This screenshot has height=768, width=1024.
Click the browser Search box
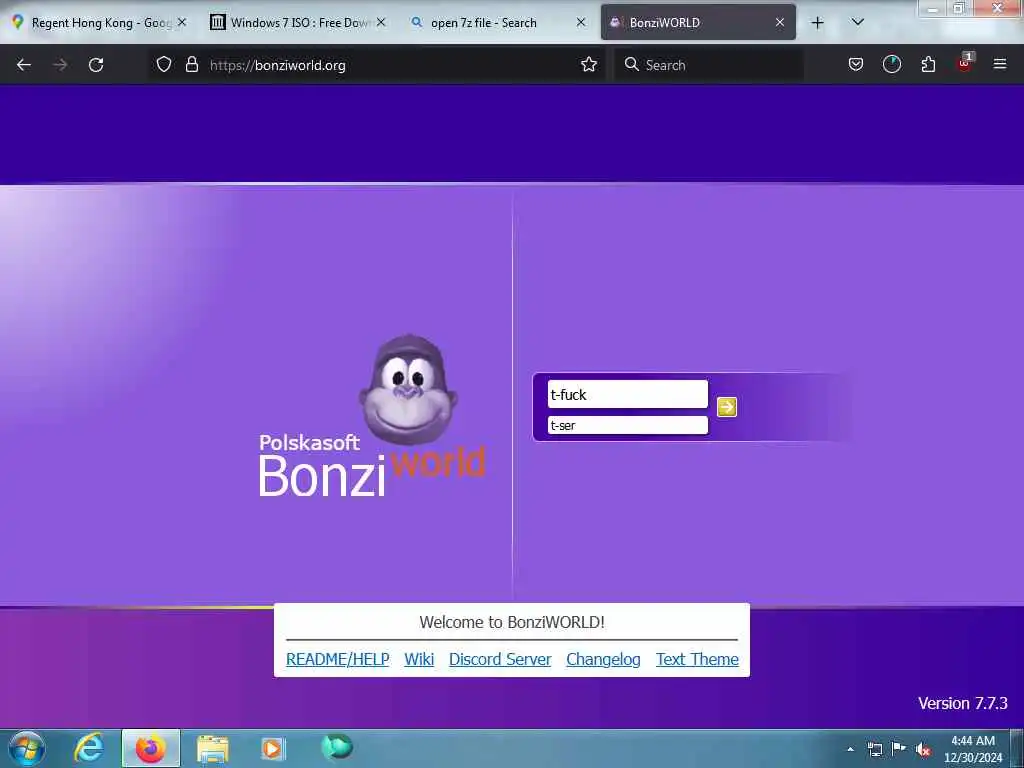point(709,65)
